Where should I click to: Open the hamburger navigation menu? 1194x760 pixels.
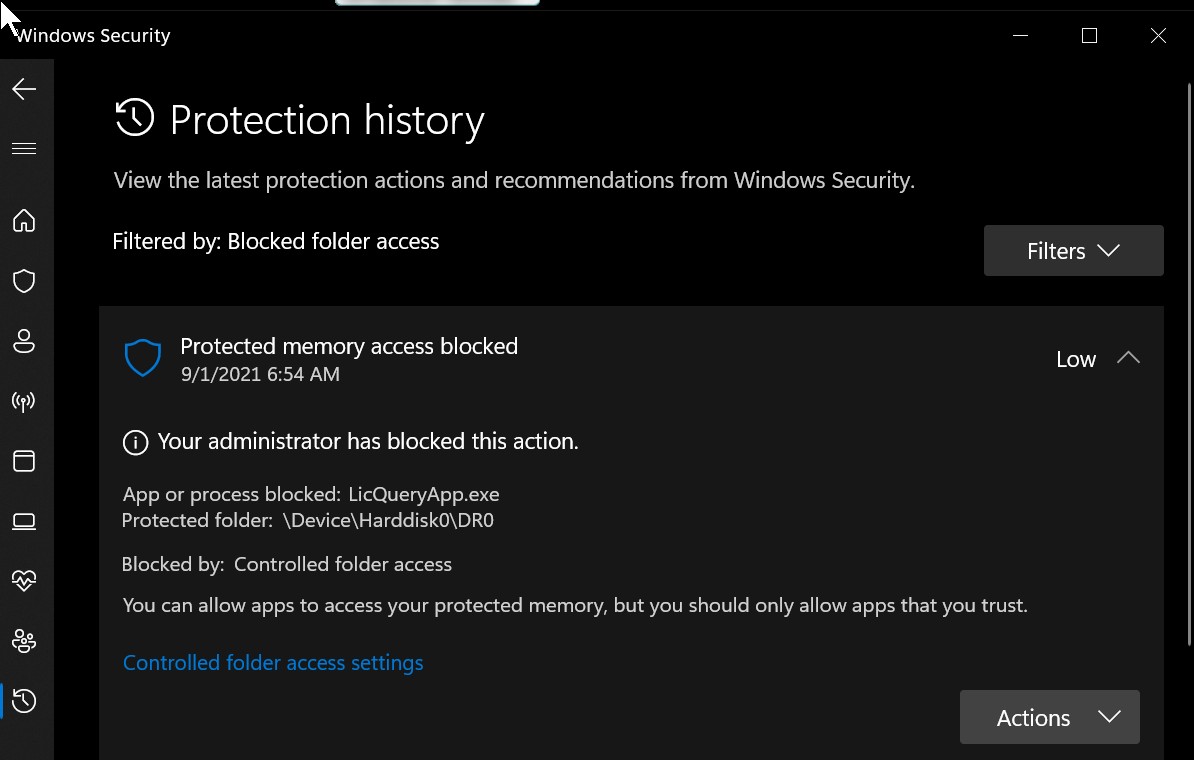[x=24, y=148]
